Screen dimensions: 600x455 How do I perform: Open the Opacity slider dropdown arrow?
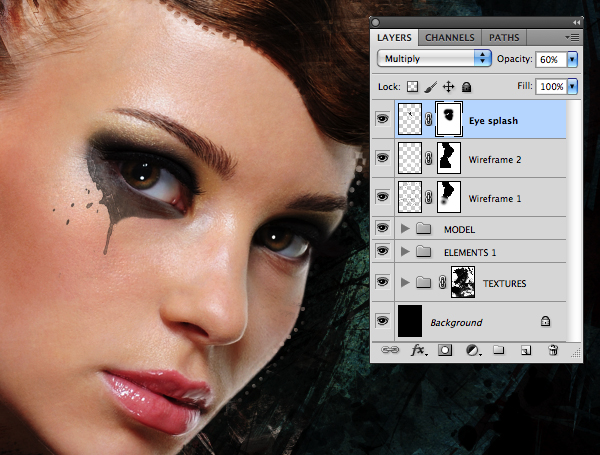tap(572, 59)
